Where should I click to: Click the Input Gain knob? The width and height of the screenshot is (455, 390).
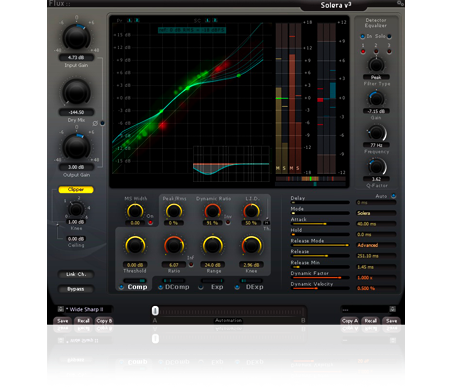[x=76, y=37]
